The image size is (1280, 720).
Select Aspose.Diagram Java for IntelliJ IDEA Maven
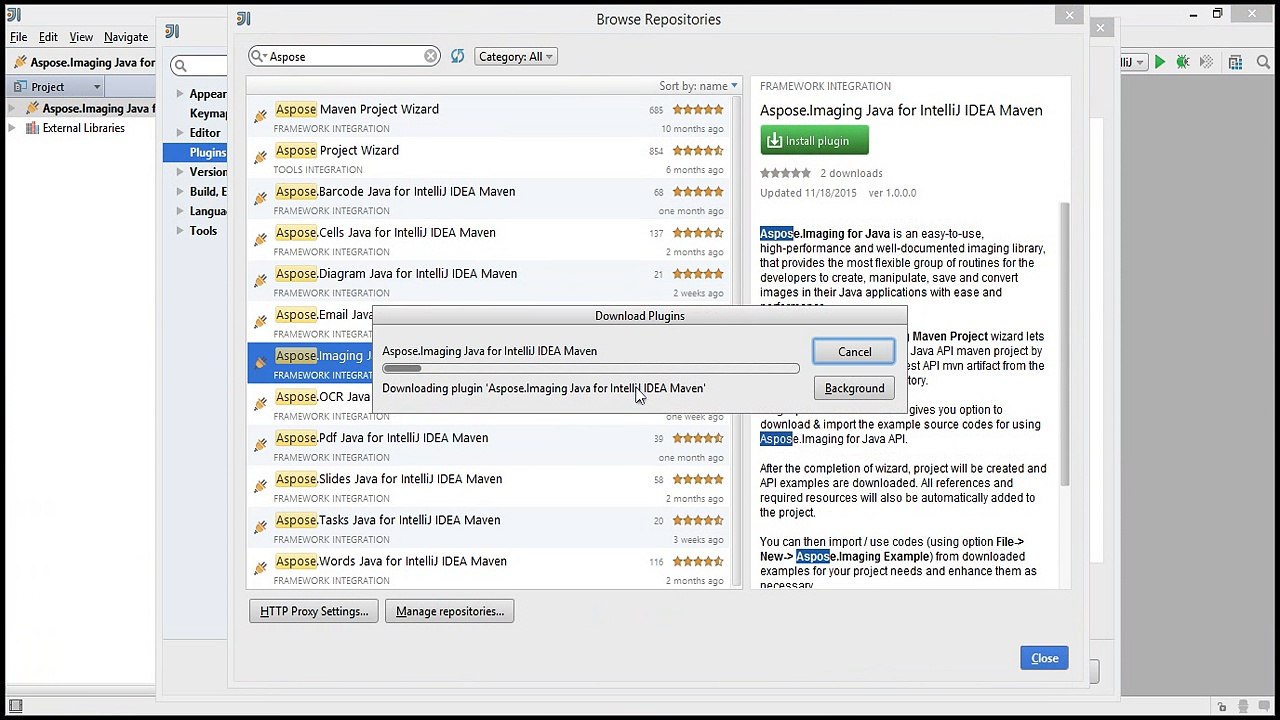click(488, 282)
